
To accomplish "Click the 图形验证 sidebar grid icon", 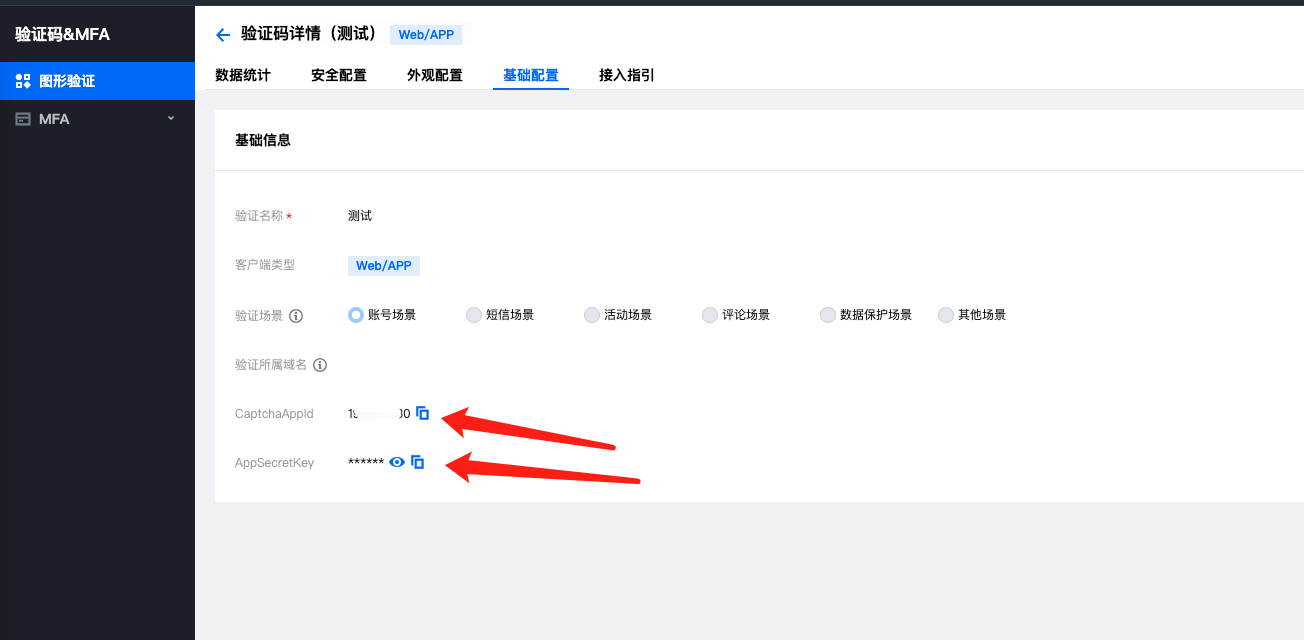I will pos(23,81).
